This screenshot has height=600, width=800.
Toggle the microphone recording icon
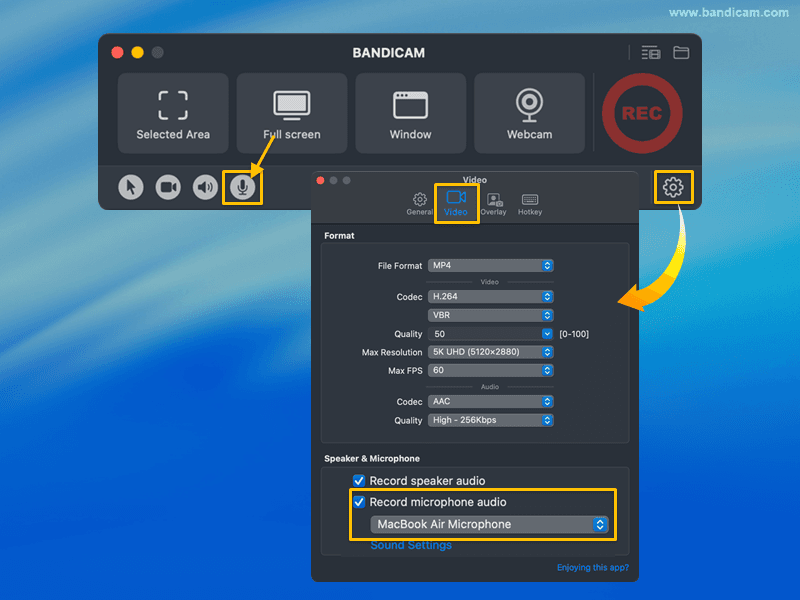pos(242,187)
